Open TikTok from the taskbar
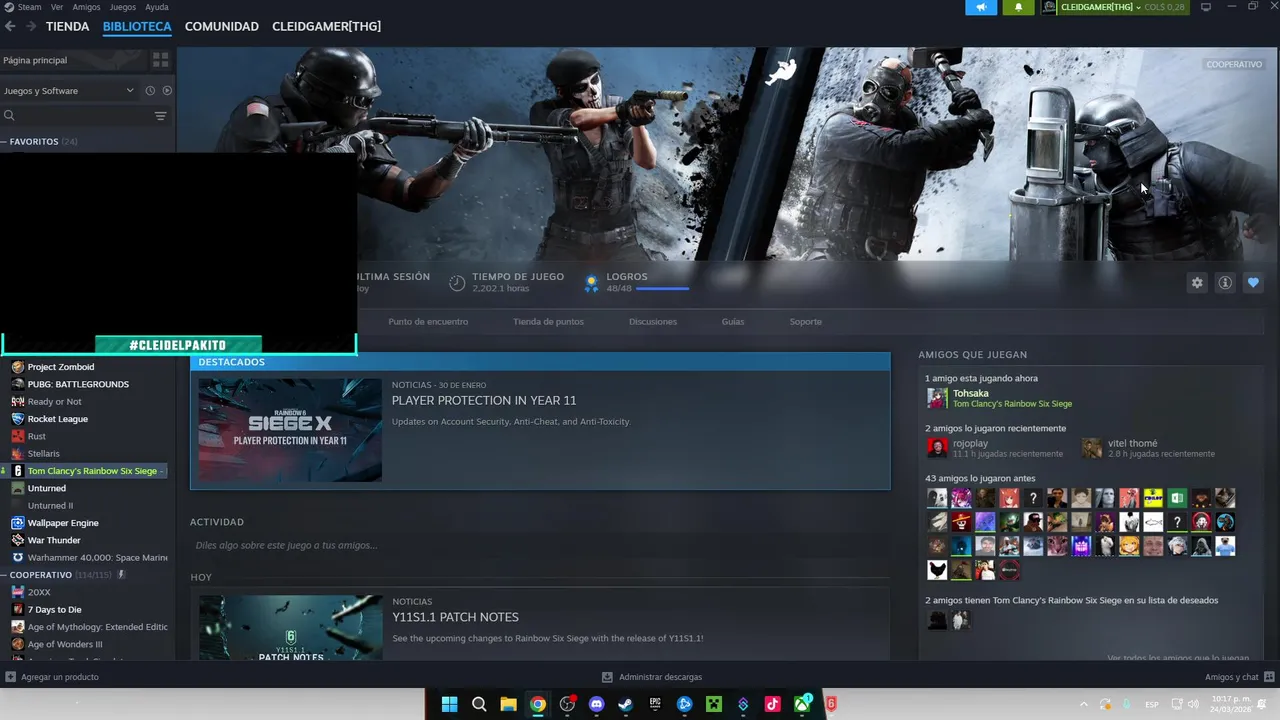Image resolution: width=1280 pixels, height=720 pixels. [772, 704]
